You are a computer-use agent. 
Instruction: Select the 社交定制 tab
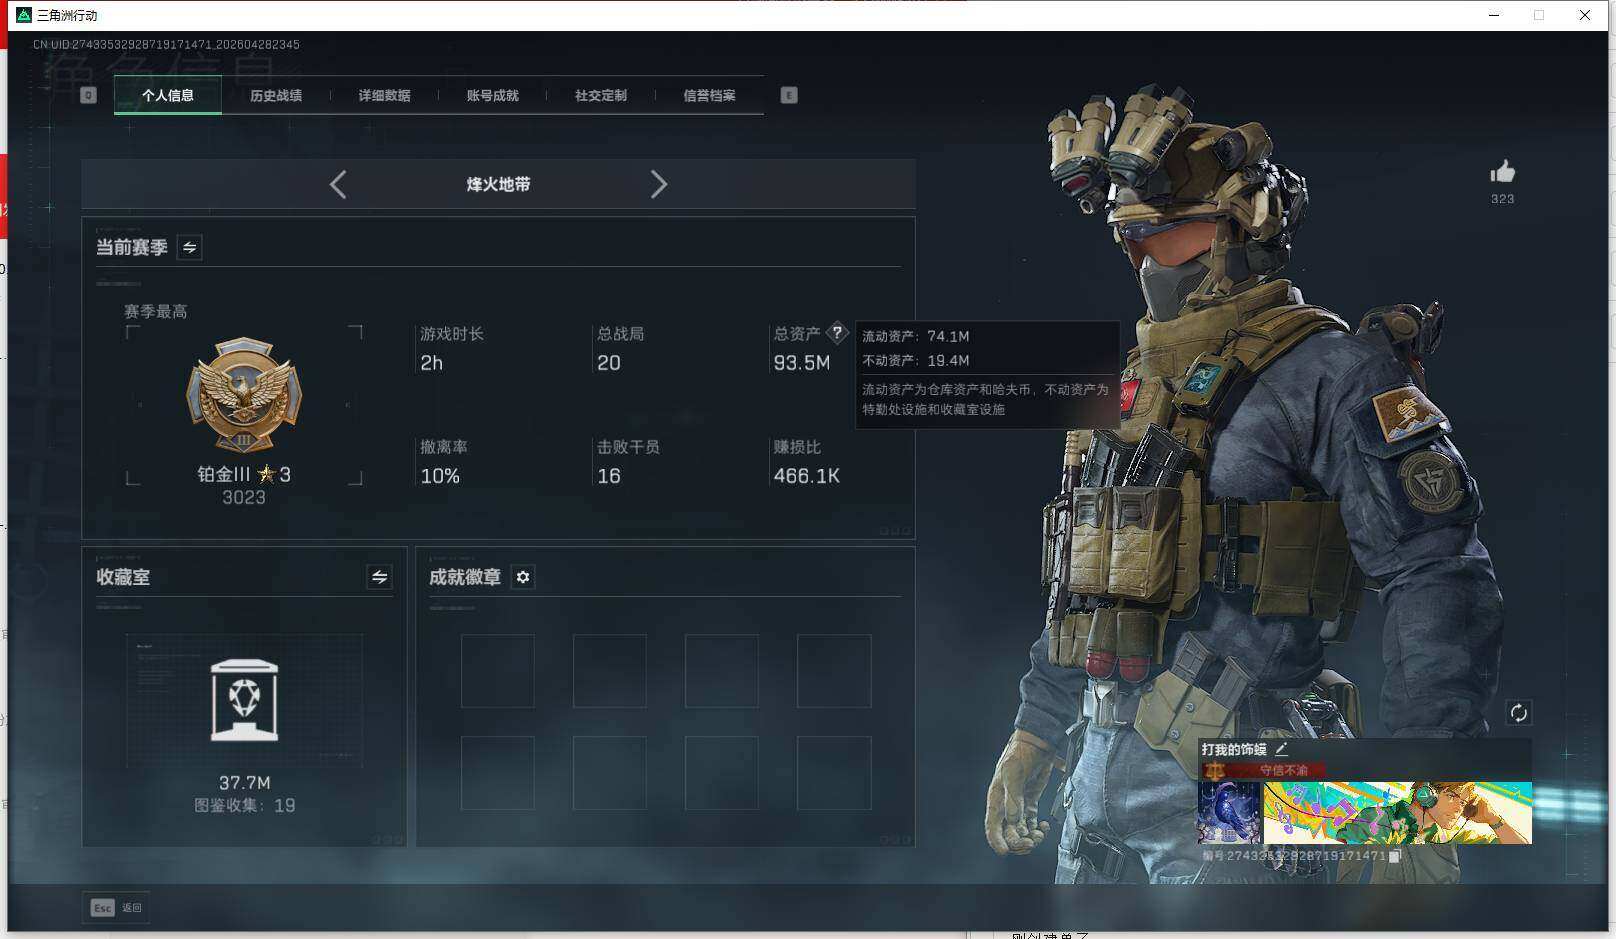(601, 96)
